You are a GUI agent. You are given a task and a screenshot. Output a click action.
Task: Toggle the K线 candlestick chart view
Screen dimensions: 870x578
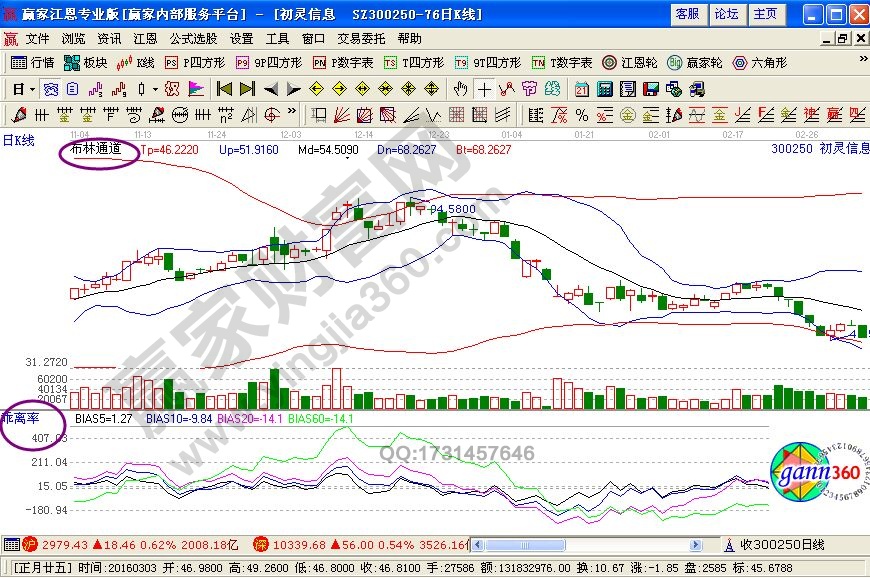(135, 62)
